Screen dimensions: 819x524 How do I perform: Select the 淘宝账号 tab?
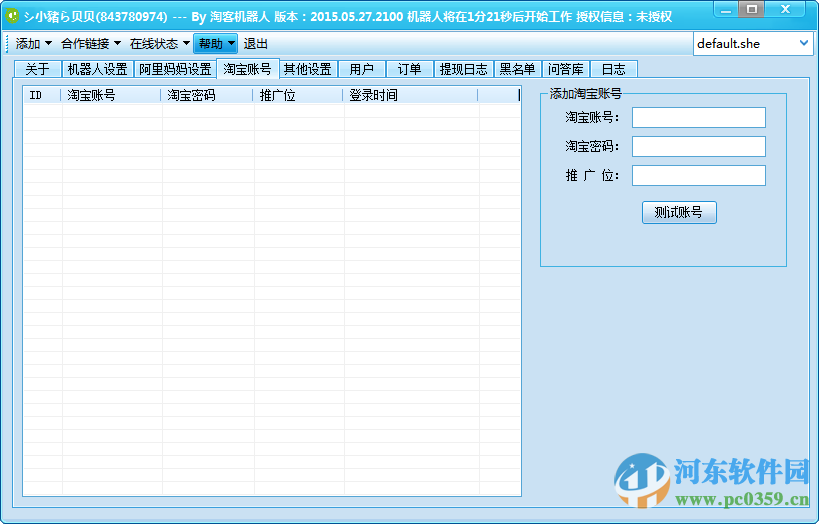(248, 68)
